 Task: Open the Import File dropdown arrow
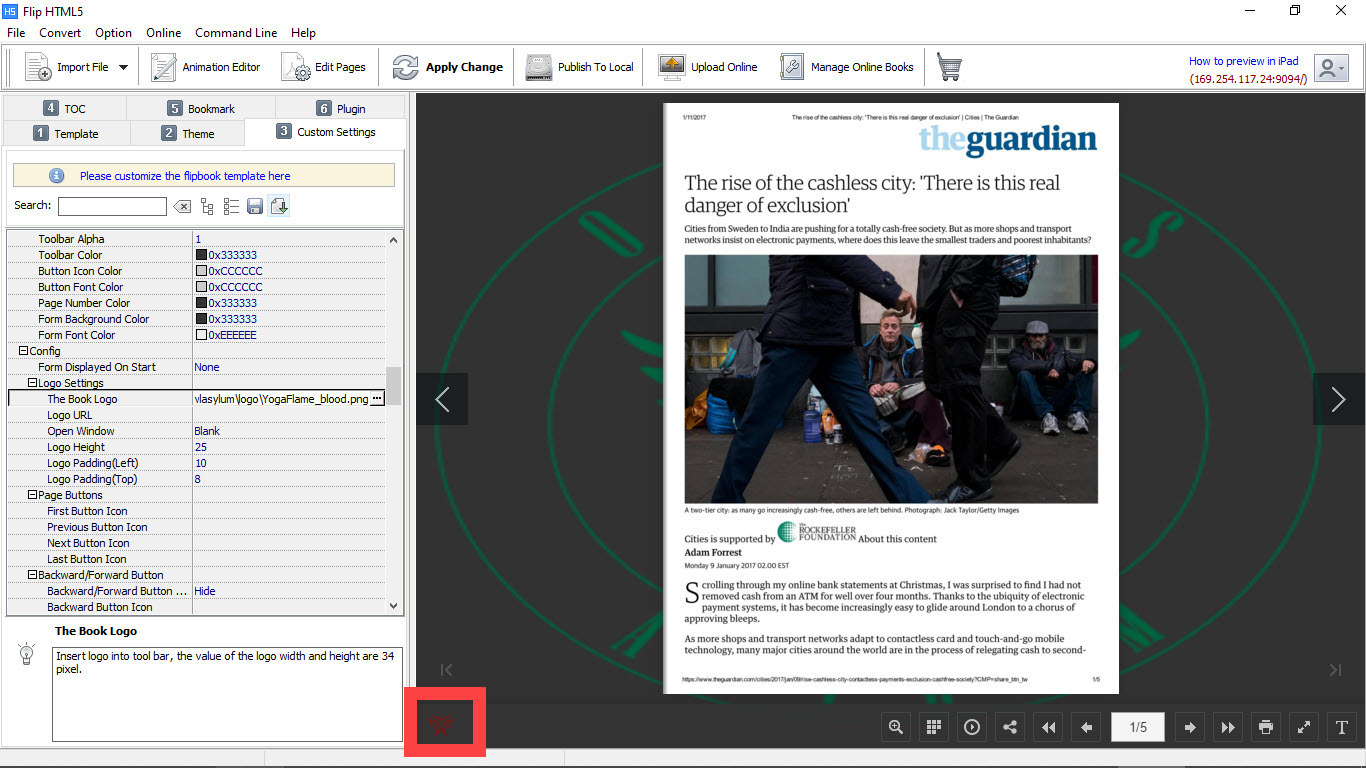click(x=123, y=68)
